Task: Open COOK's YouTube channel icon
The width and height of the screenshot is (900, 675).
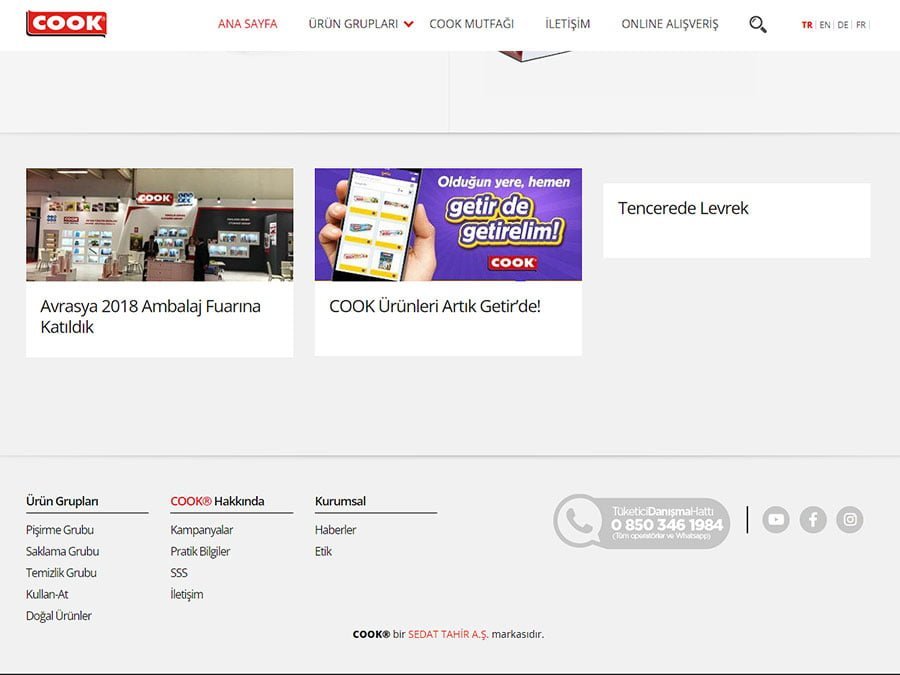Action: point(776,519)
